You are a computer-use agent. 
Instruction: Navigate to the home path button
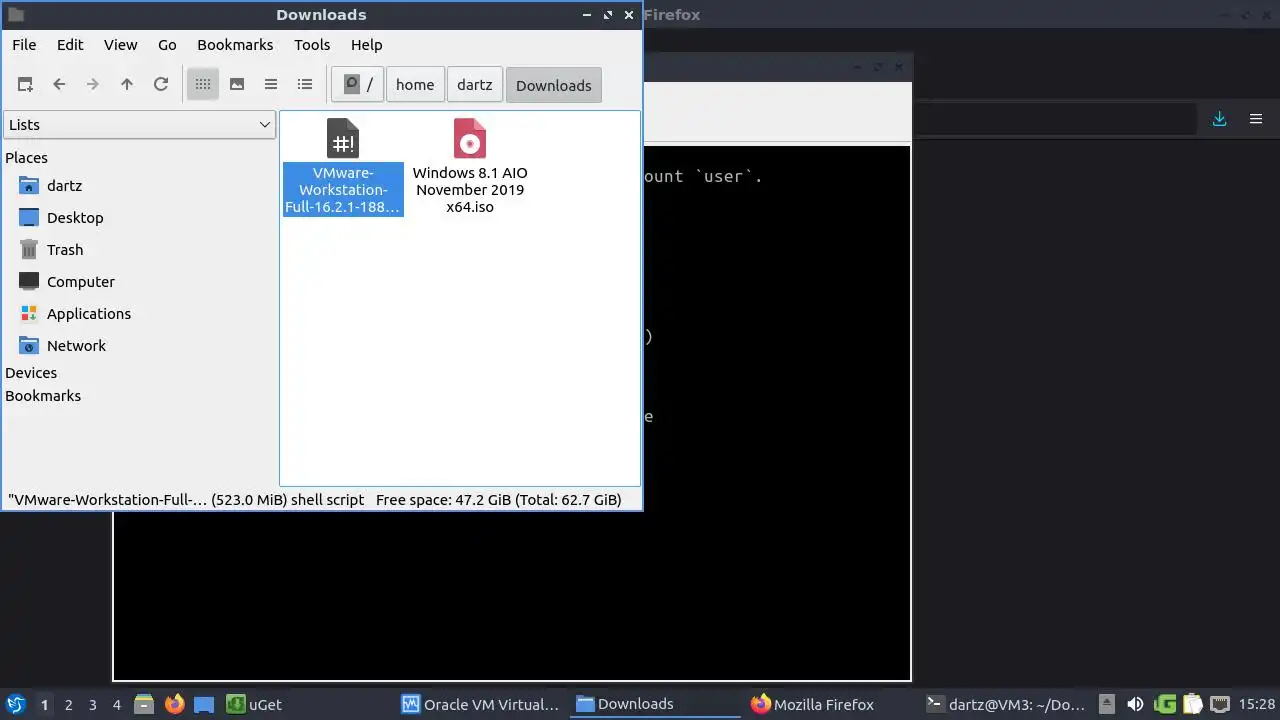pyautogui.click(x=415, y=85)
